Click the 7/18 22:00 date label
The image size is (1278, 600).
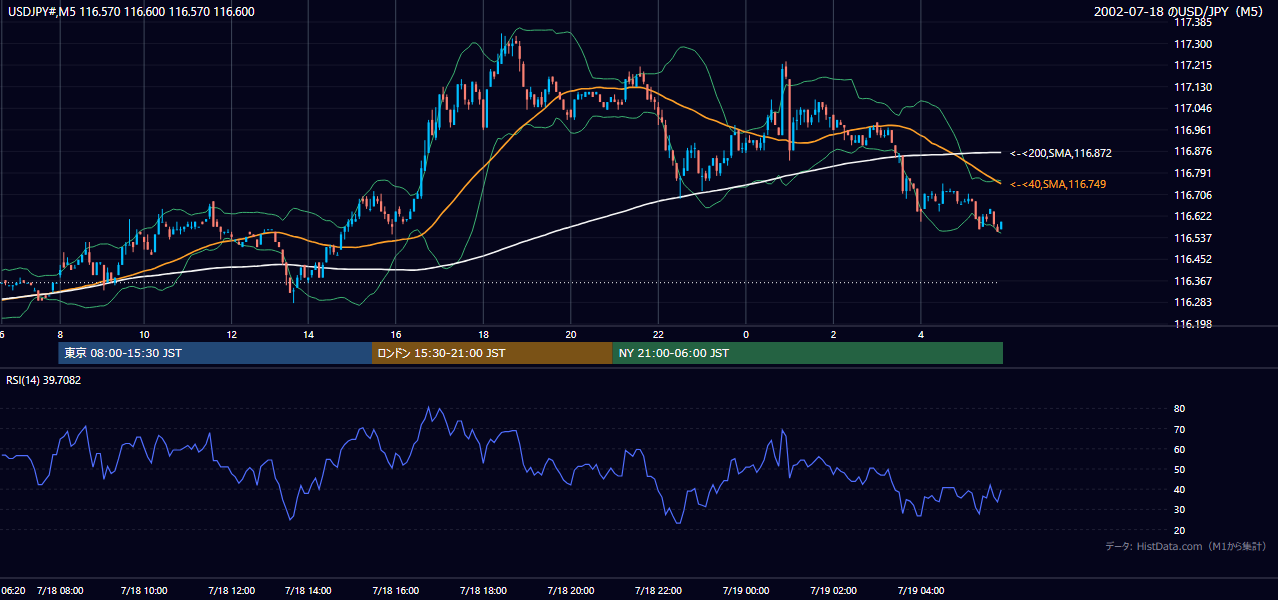click(x=658, y=590)
